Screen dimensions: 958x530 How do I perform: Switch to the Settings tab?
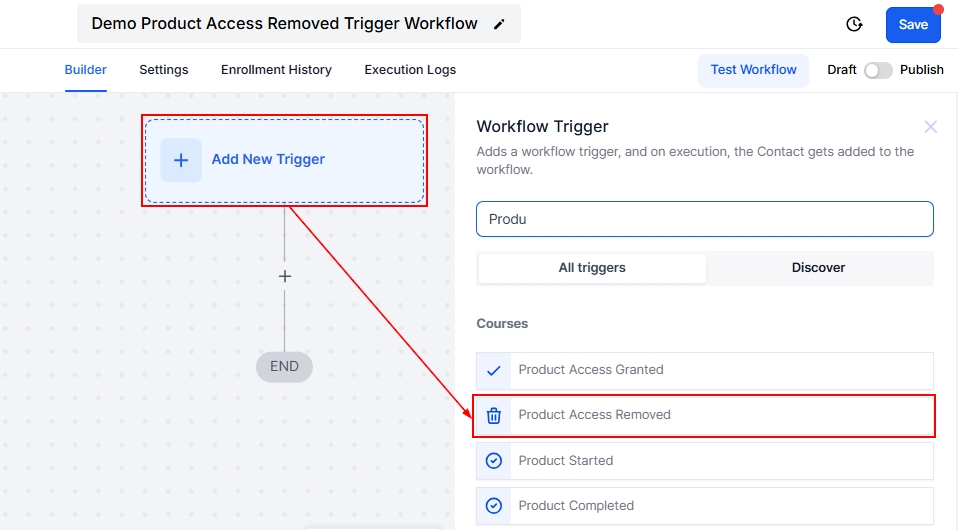pyautogui.click(x=164, y=70)
